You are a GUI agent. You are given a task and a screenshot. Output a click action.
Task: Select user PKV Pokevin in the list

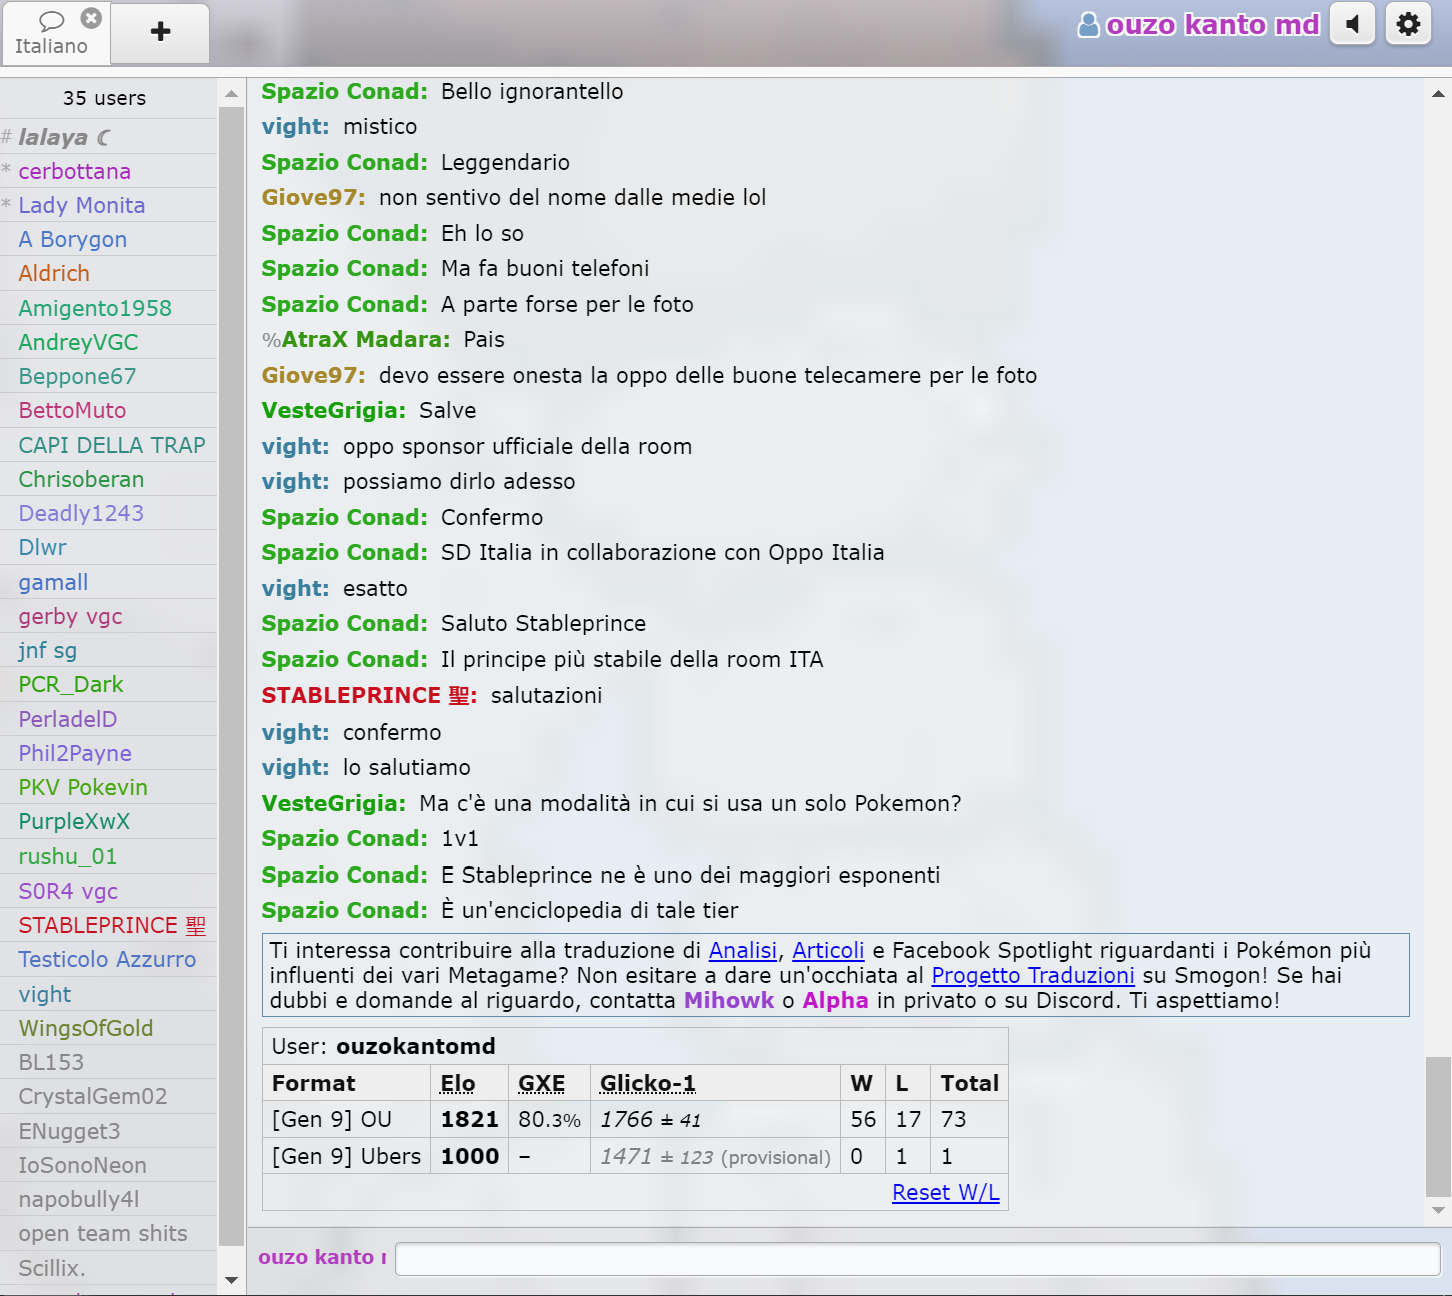(108, 787)
